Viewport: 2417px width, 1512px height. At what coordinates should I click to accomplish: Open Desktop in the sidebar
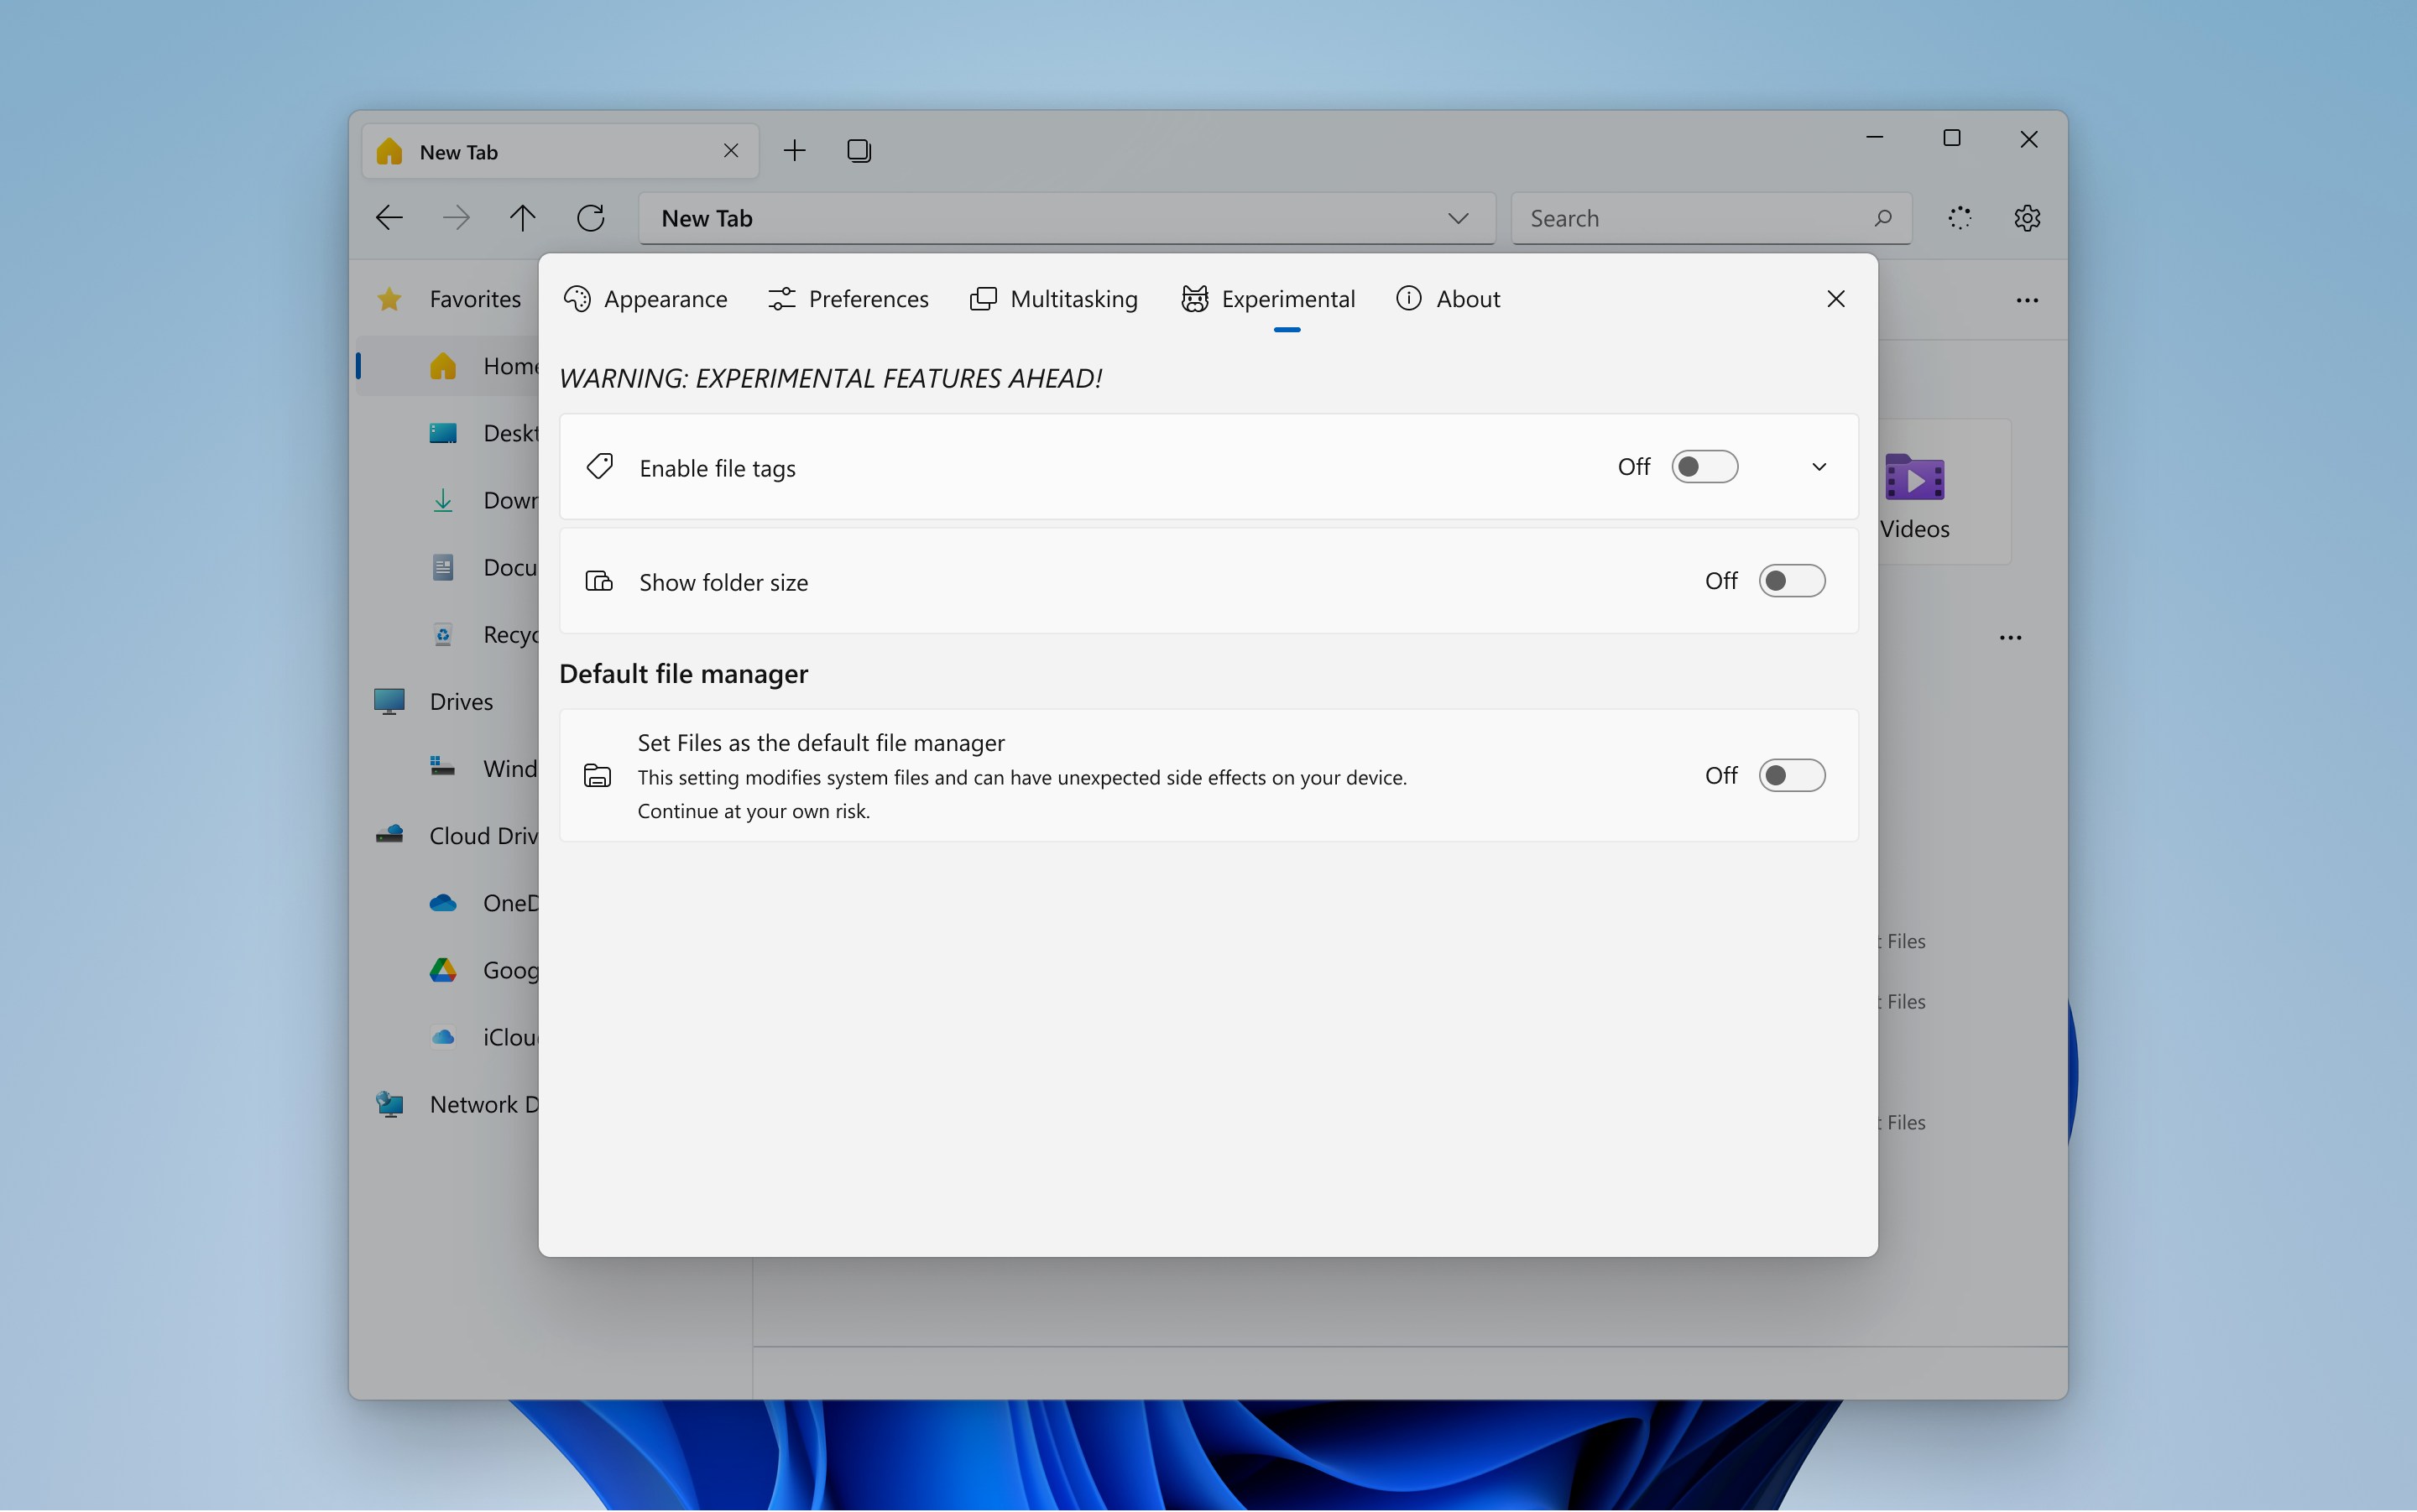pos(448,433)
